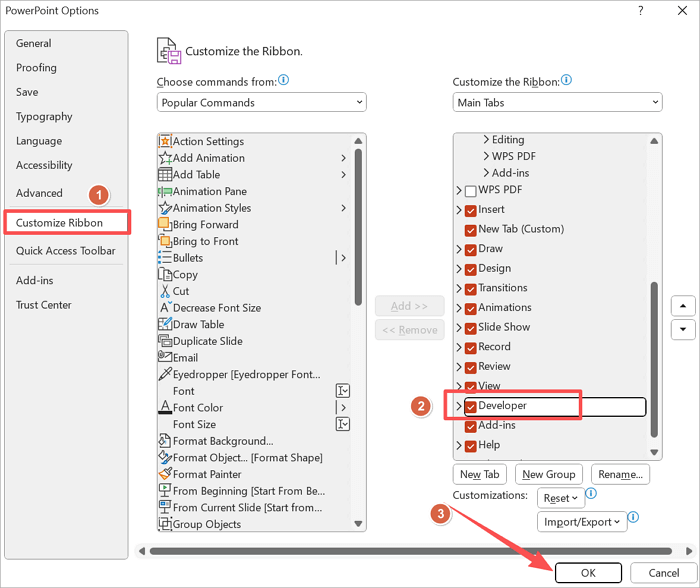This screenshot has width=700, height=588.
Task: Click the info icon beside Reset
Action: (x=591, y=493)
